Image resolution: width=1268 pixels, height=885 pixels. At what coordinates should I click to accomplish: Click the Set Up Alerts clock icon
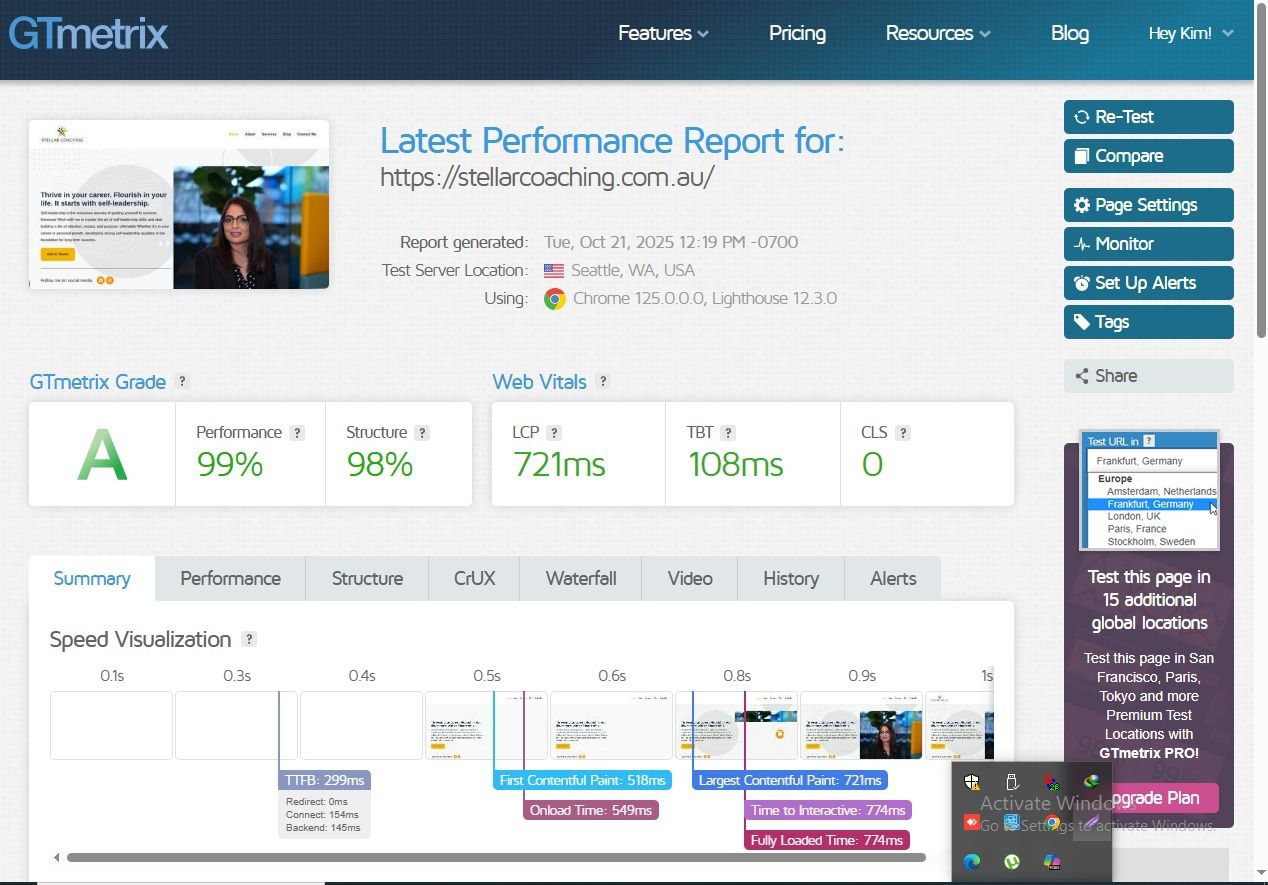click(1082, 283)
